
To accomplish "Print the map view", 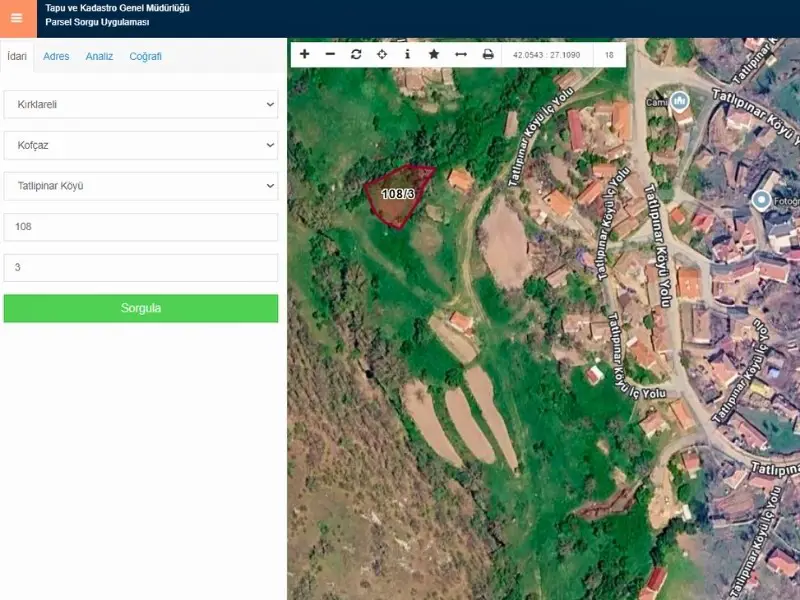I will click(488, 54).
